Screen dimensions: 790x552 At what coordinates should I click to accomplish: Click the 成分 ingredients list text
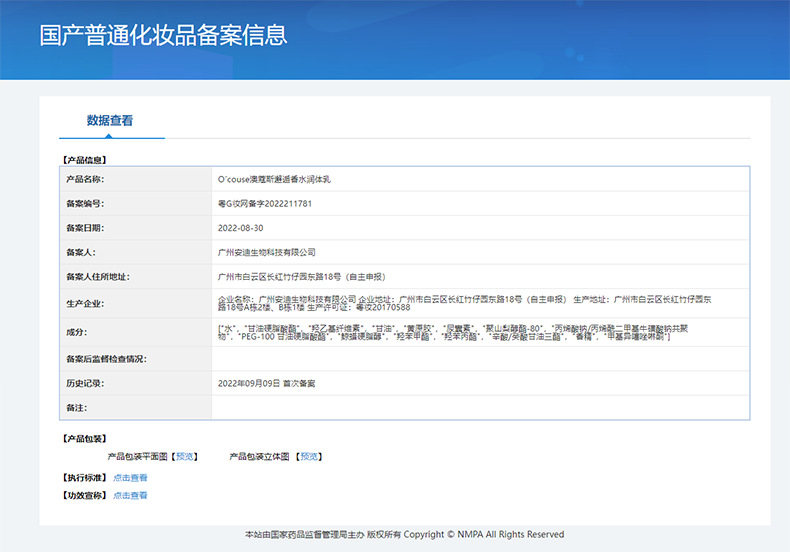click(452, 332)
